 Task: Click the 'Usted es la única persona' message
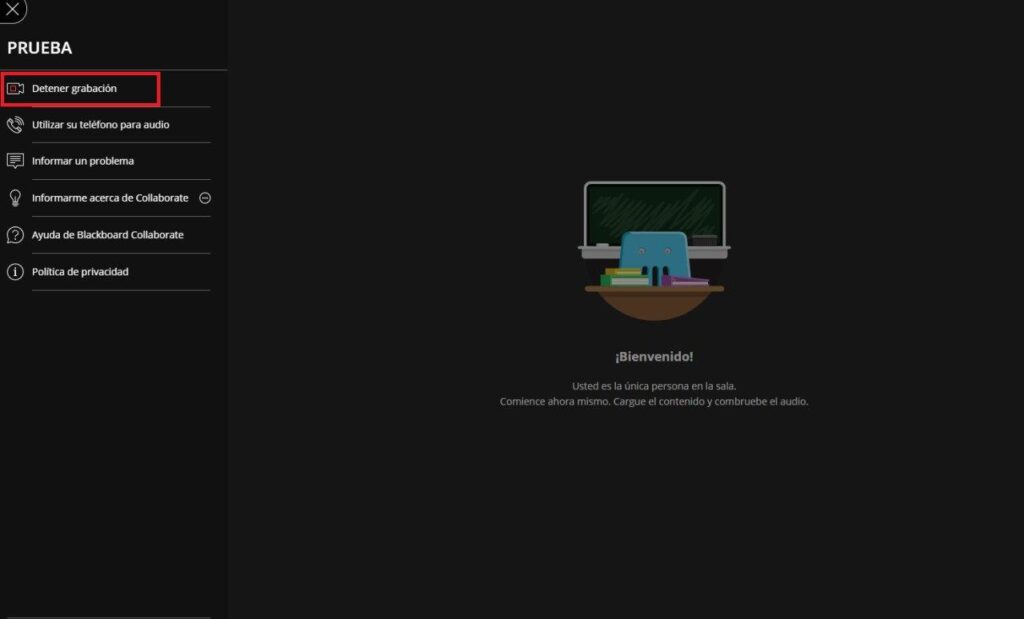point(653,386)
